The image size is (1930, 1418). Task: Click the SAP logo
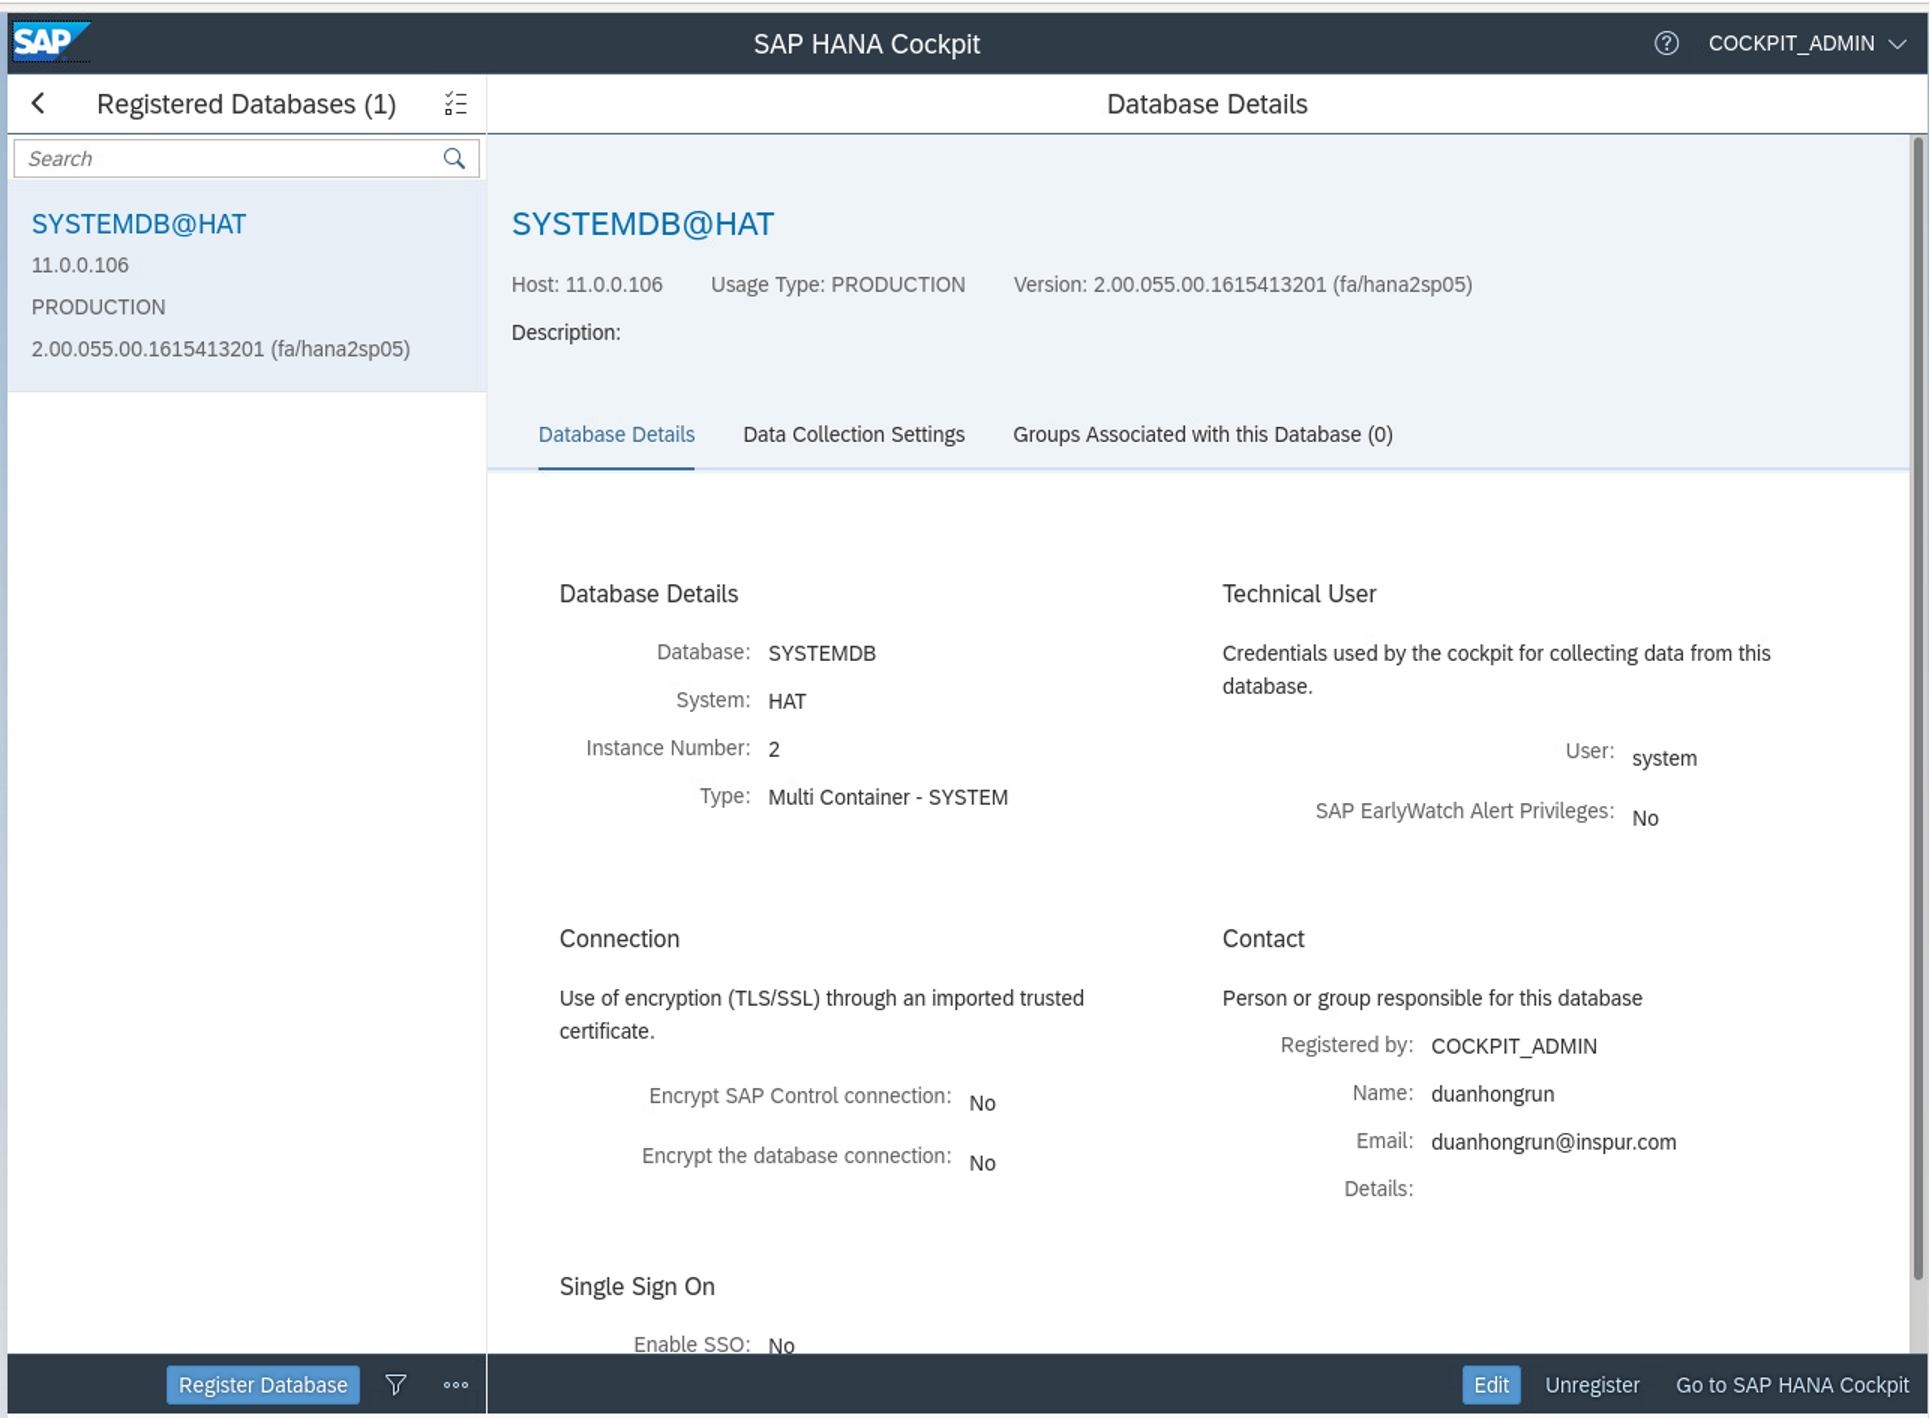click(x=49, y=42)
